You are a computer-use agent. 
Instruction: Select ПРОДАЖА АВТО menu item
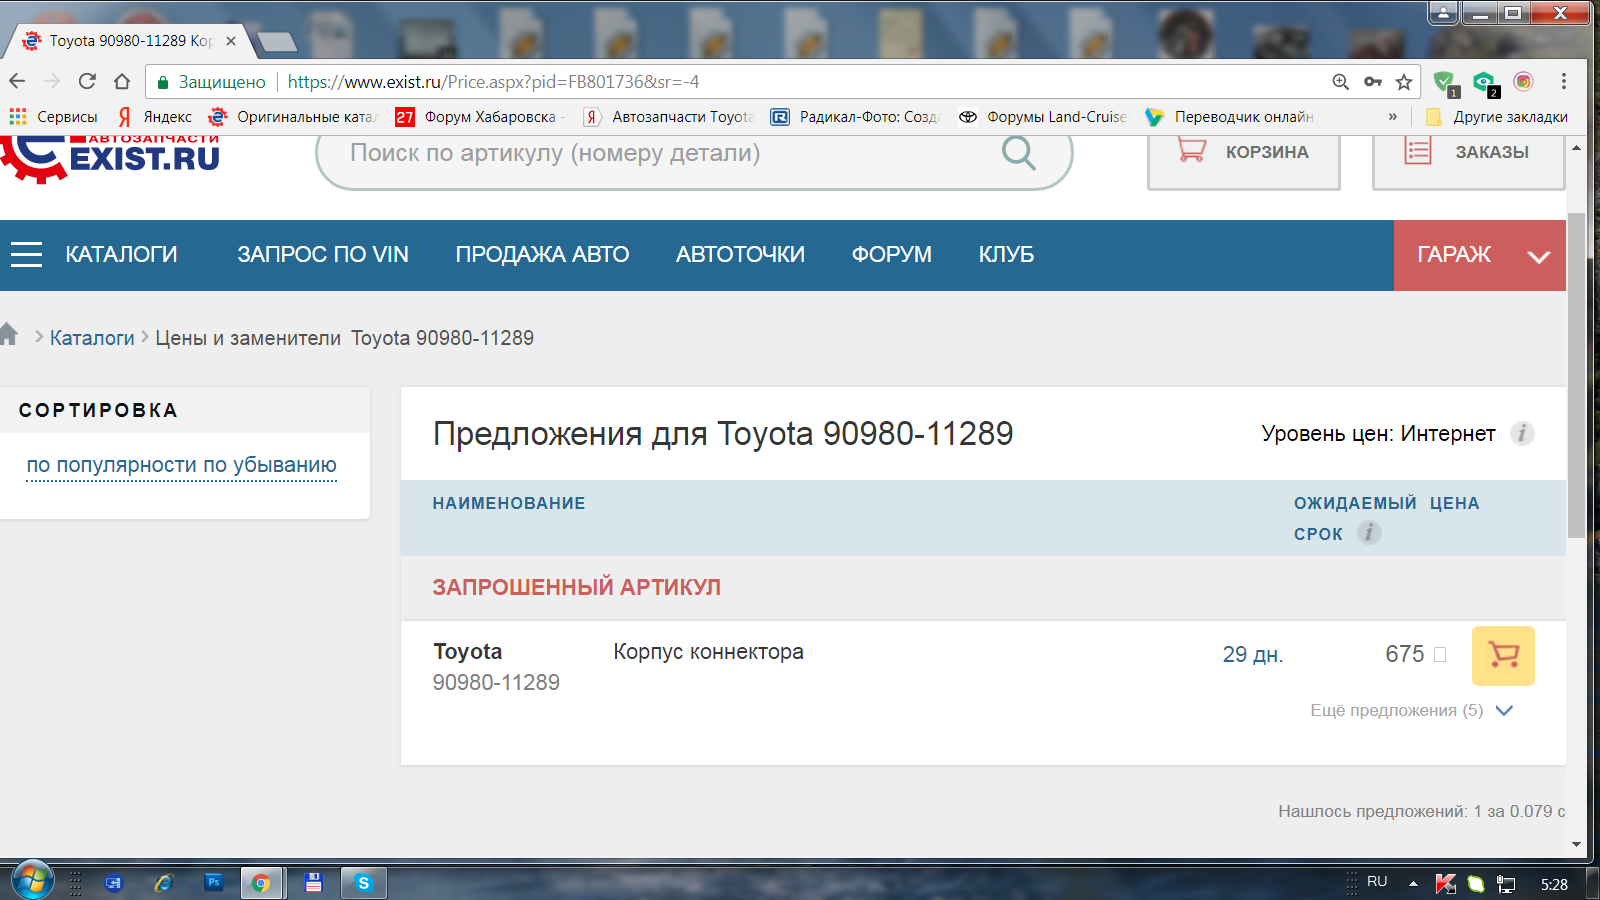tap(542, 255)
